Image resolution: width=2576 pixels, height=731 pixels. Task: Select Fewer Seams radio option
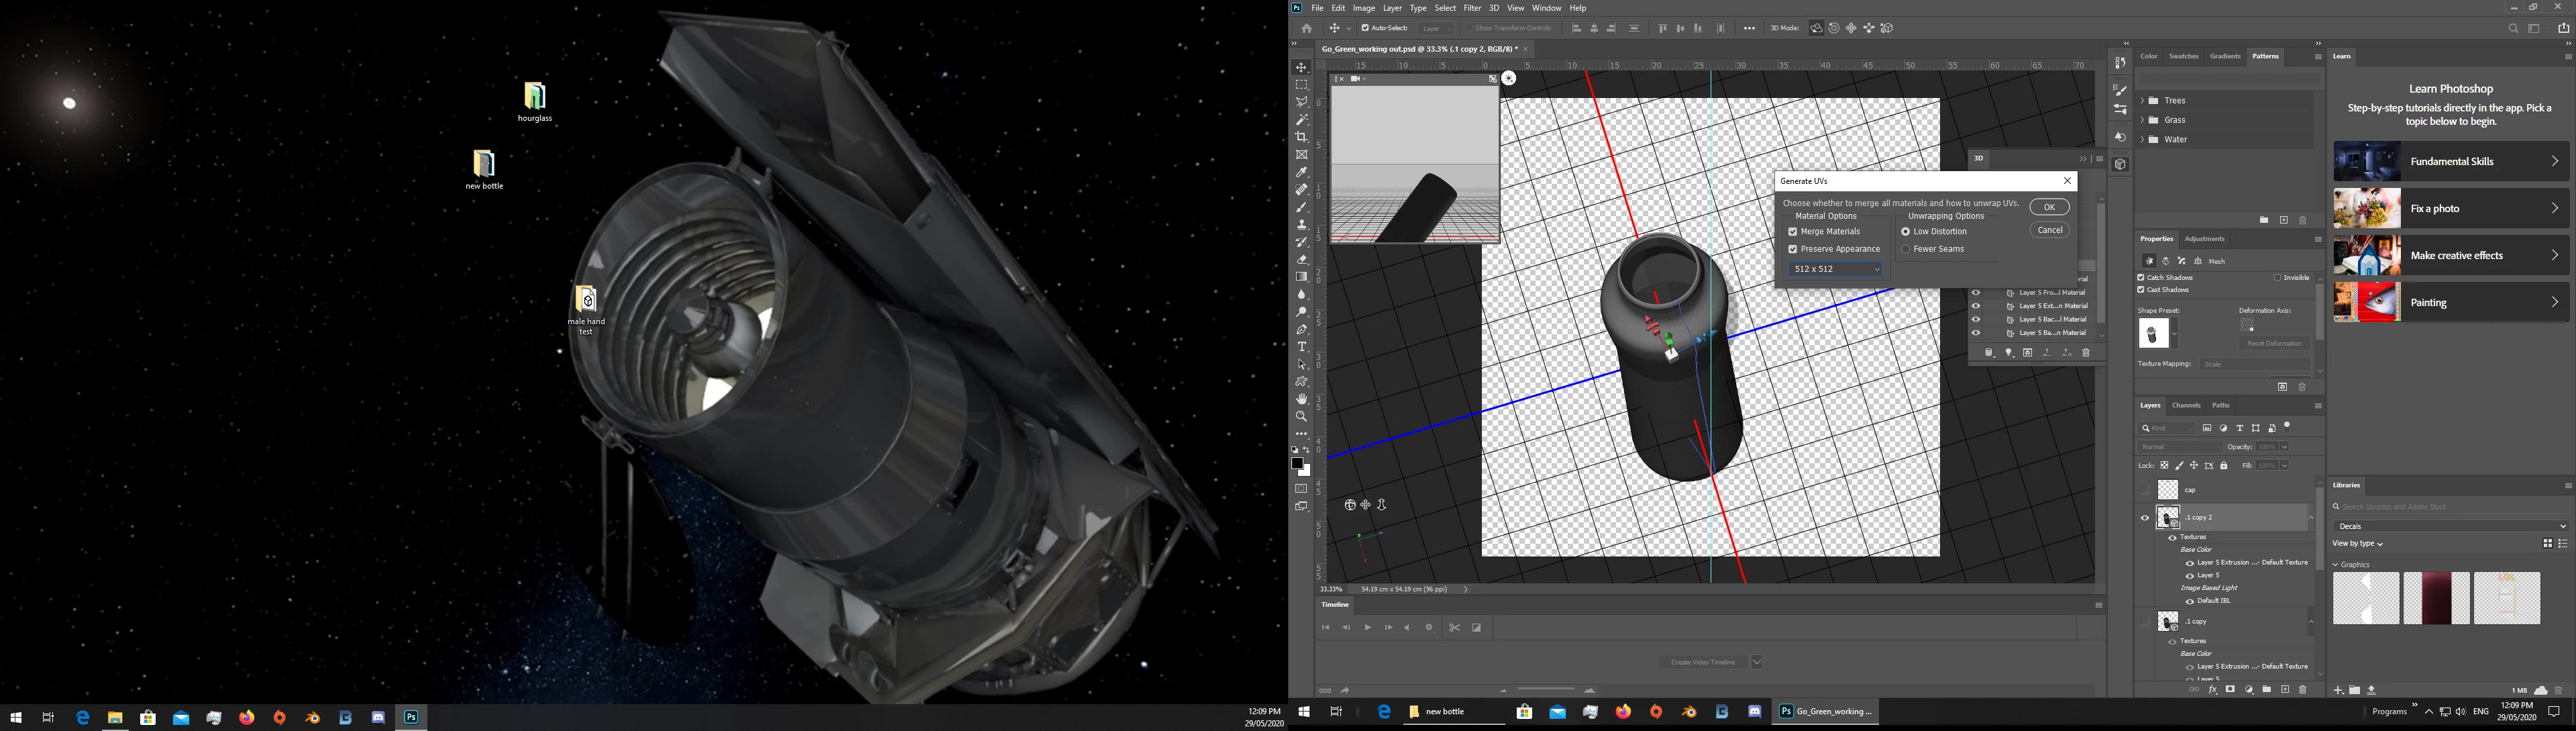tap(1905, 249)
